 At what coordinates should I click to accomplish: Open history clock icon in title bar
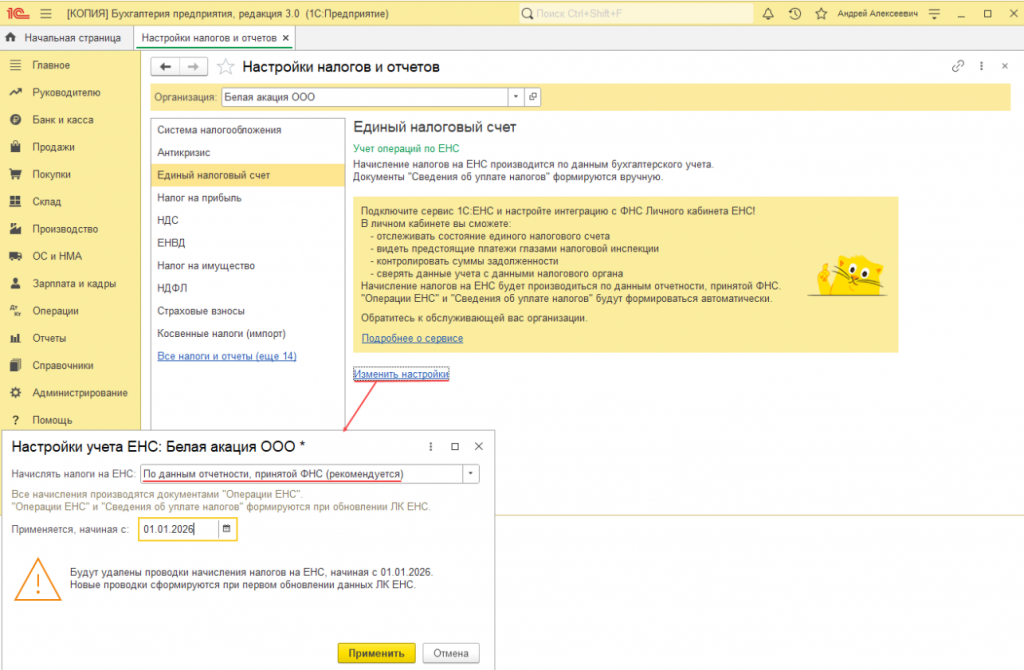tap(794, 13)
